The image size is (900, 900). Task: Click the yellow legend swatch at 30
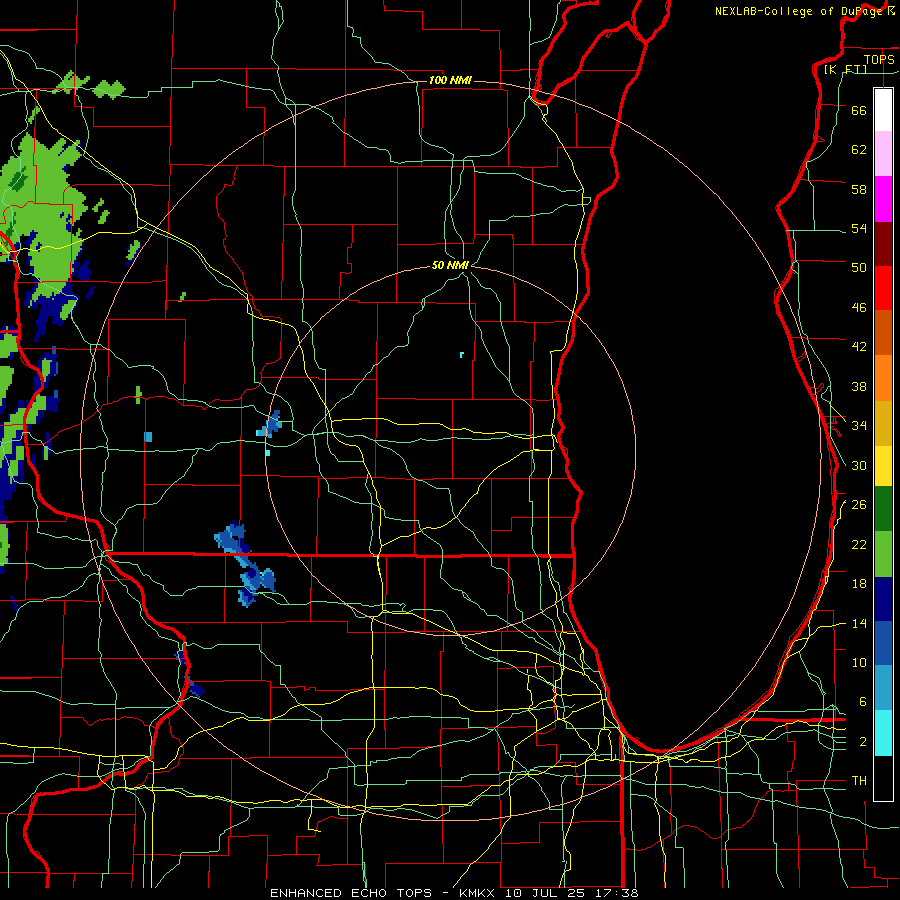pos(883,465)
